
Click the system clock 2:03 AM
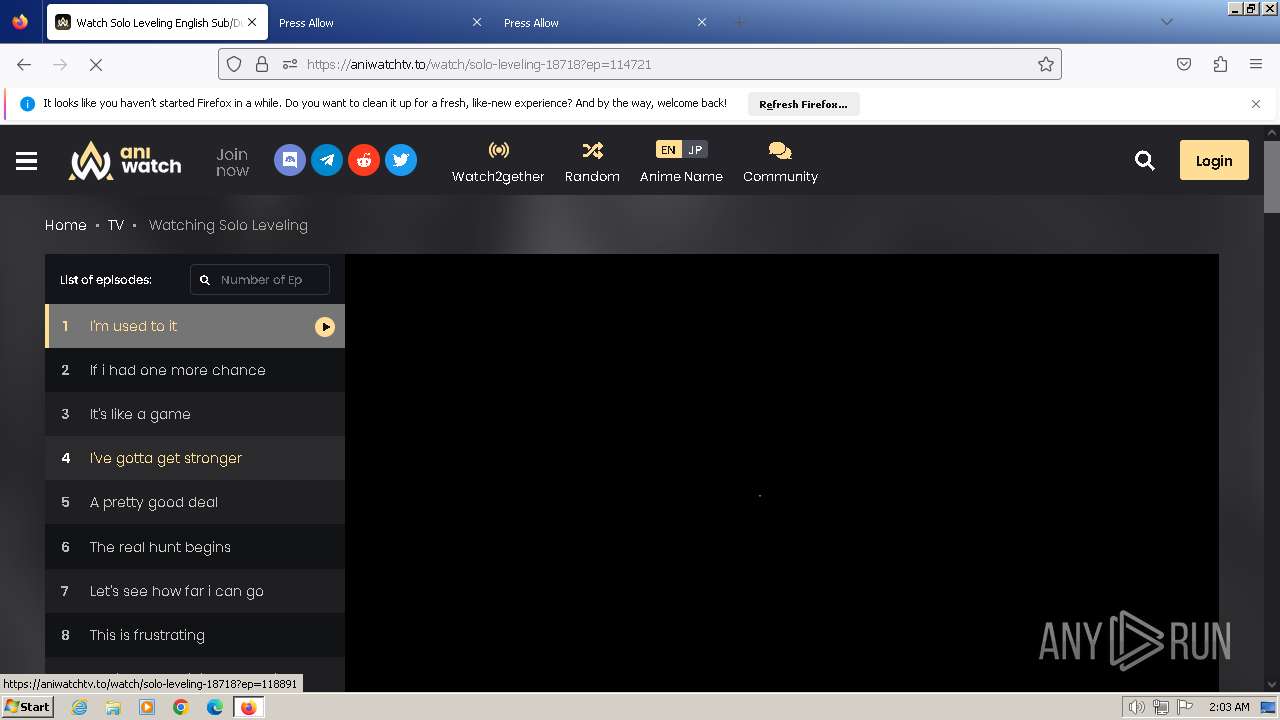click(1229, 707)
